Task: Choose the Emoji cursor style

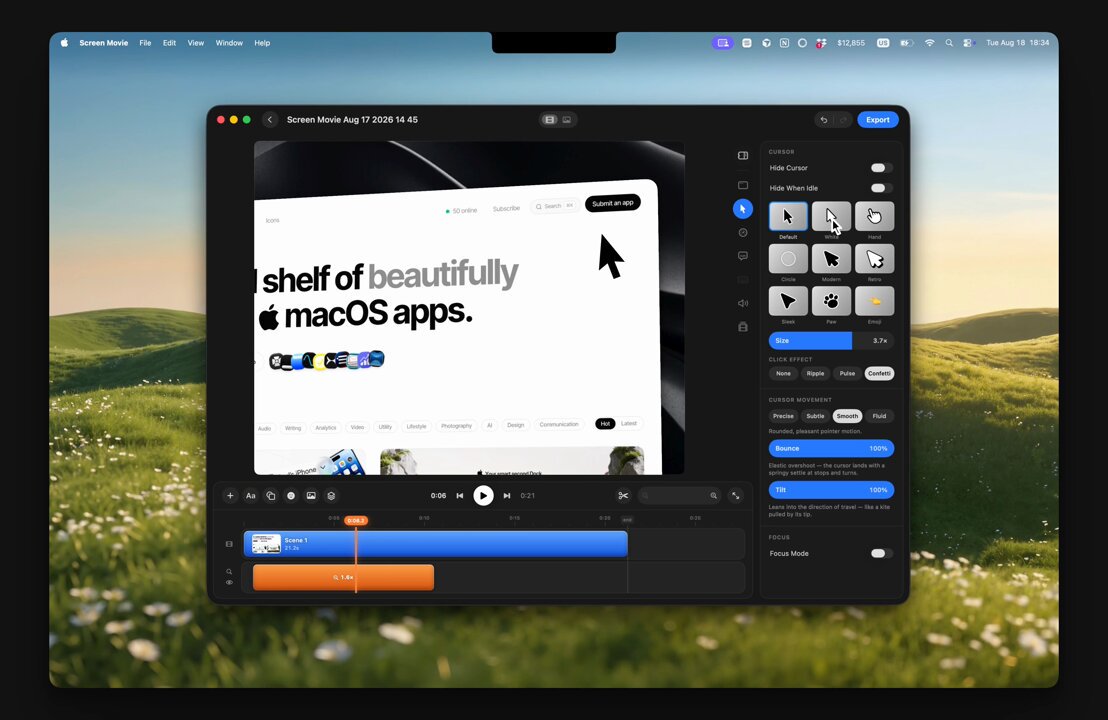Action: [874, 301]
